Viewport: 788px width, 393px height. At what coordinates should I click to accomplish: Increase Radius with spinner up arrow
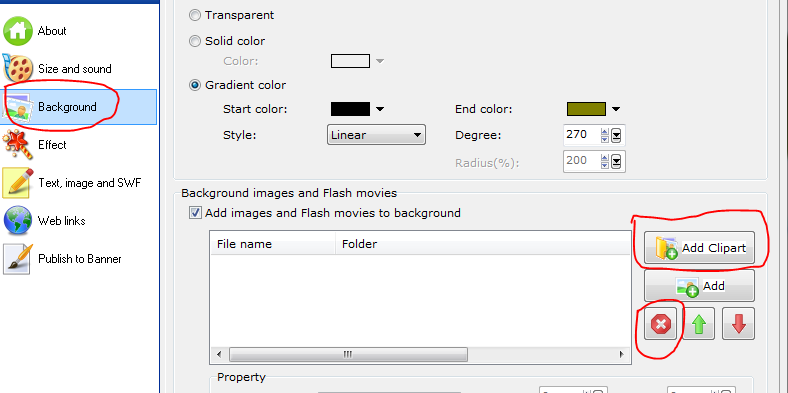pos(605,158)
